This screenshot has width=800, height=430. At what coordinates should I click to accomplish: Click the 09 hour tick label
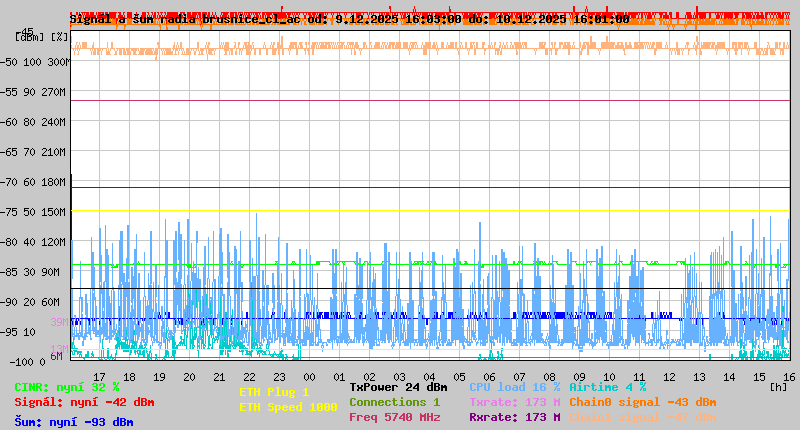(x=579, y=377)
